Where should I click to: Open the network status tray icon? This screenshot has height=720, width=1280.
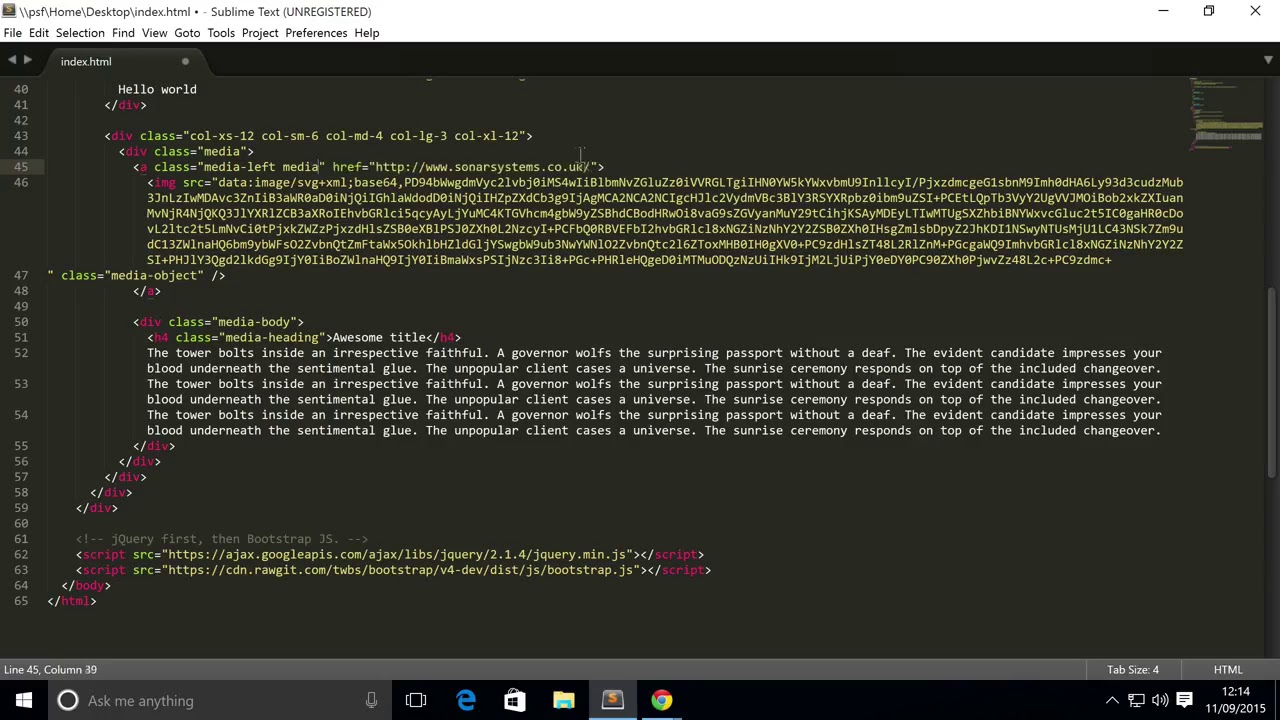pyautogui.click(x=1136, y=700)
